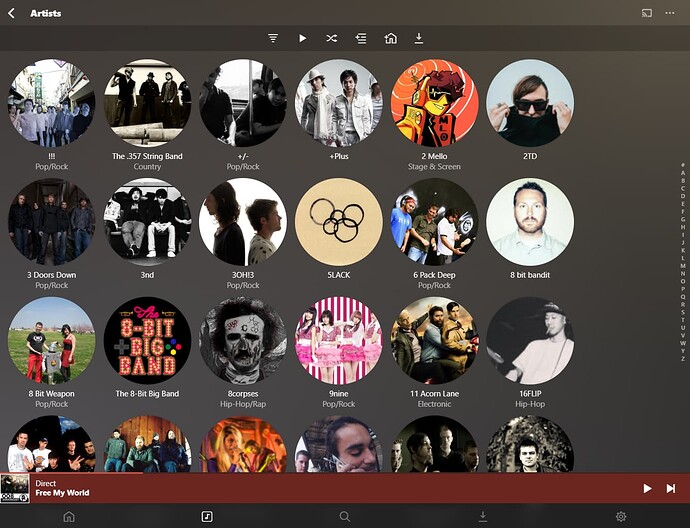Resume playback in the now playing bar

click(647, 488)
